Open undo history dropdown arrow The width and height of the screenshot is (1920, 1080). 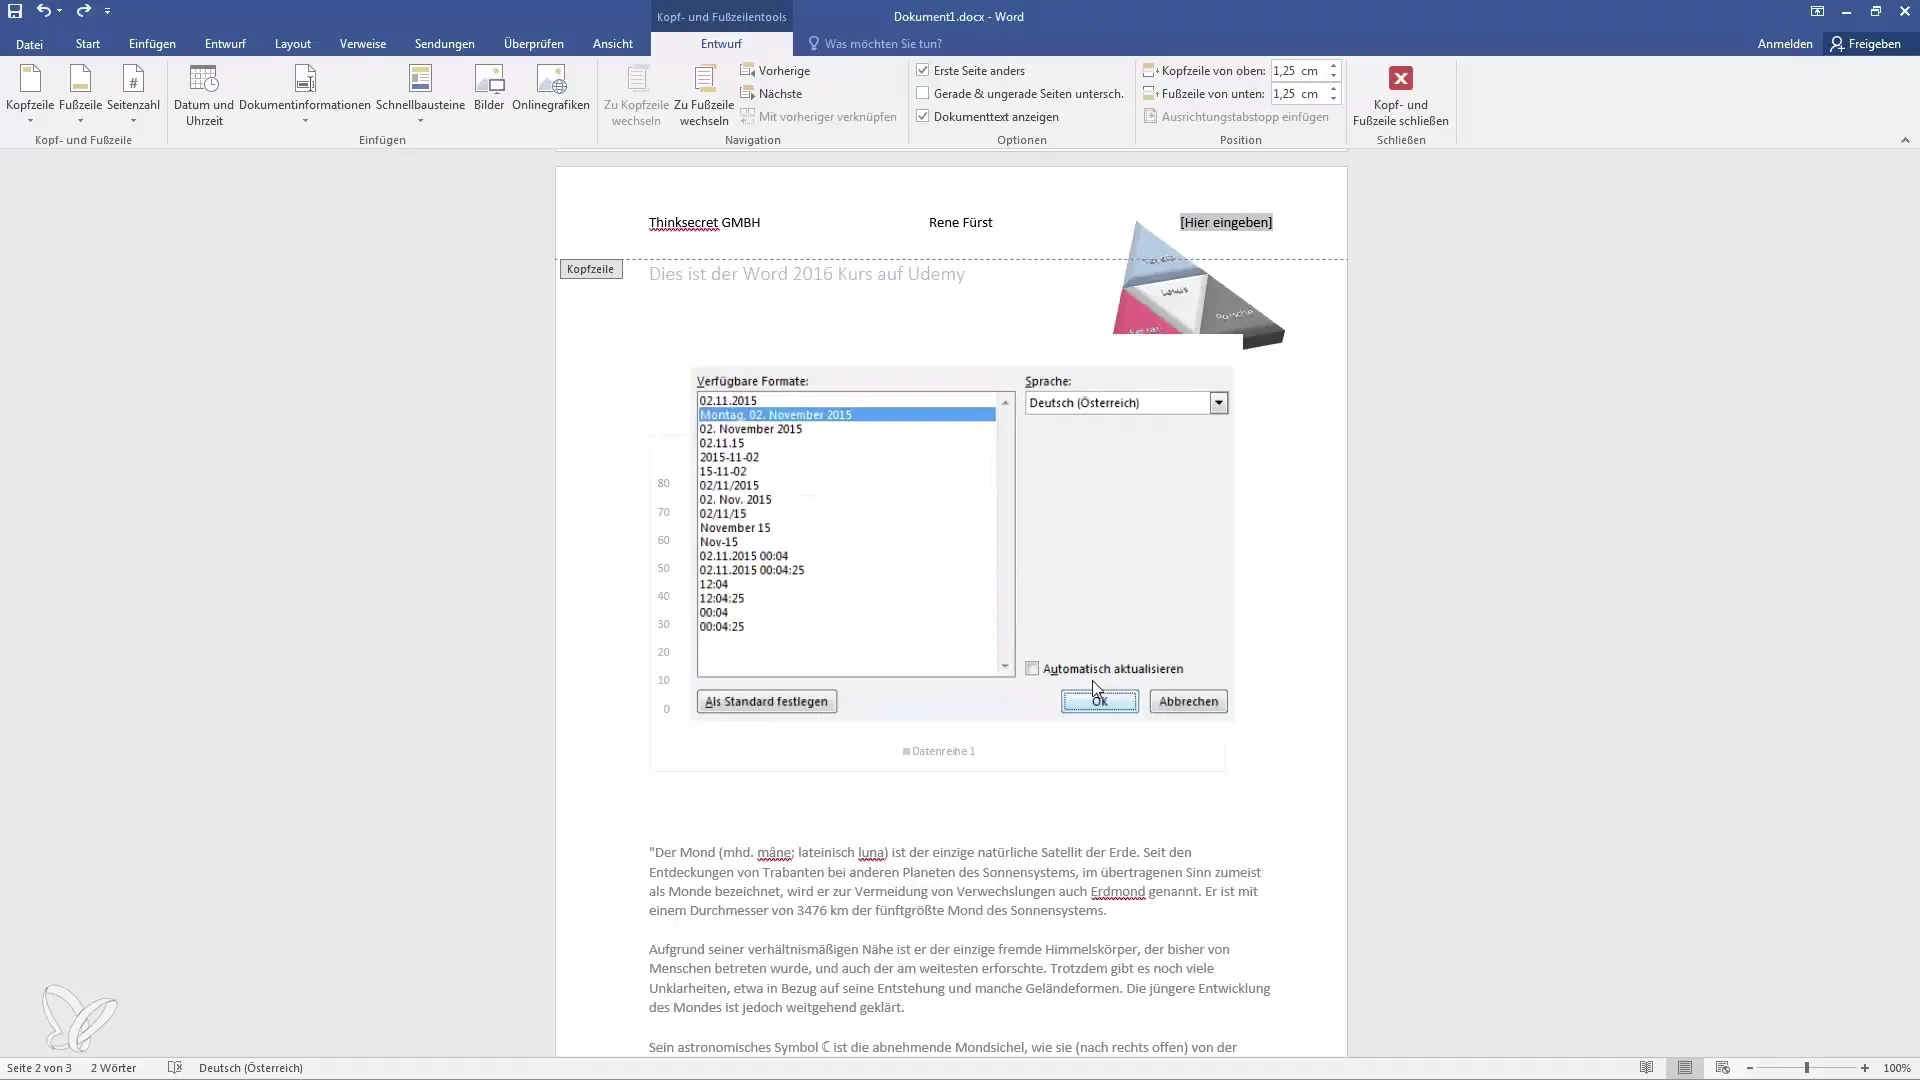(x=60, y=11)
